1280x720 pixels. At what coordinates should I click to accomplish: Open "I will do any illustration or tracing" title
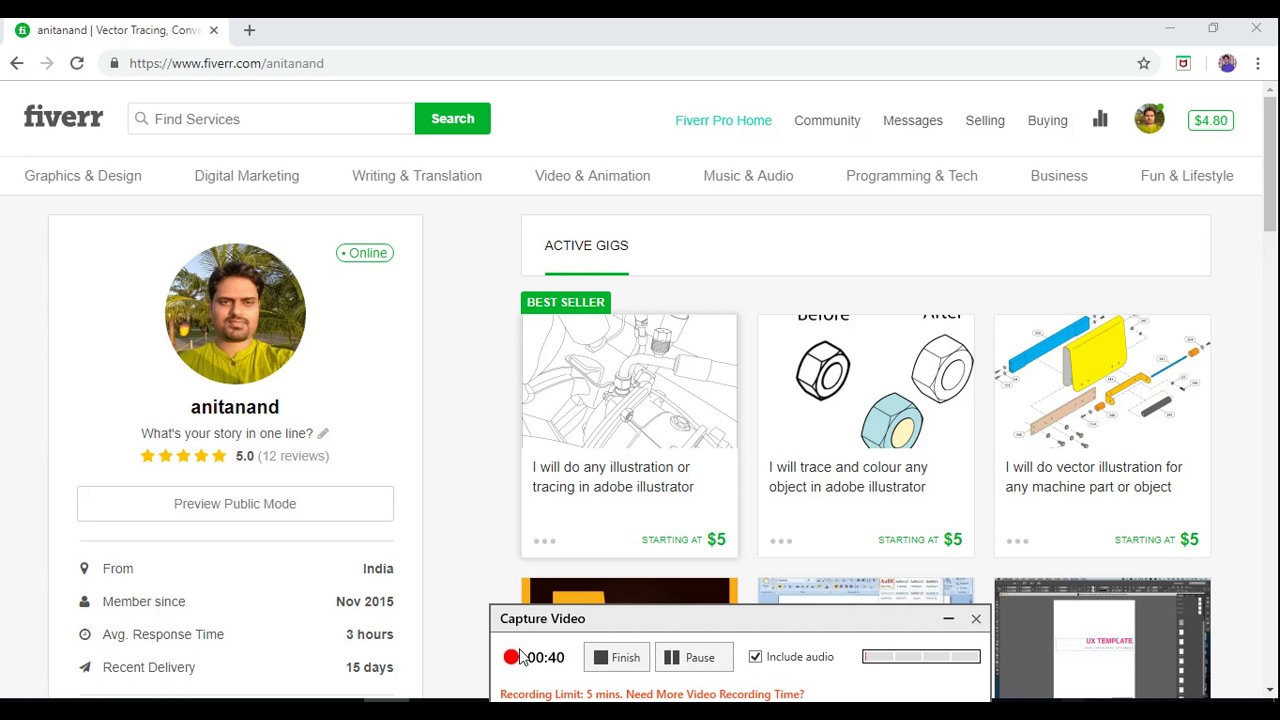click(613, 477)
